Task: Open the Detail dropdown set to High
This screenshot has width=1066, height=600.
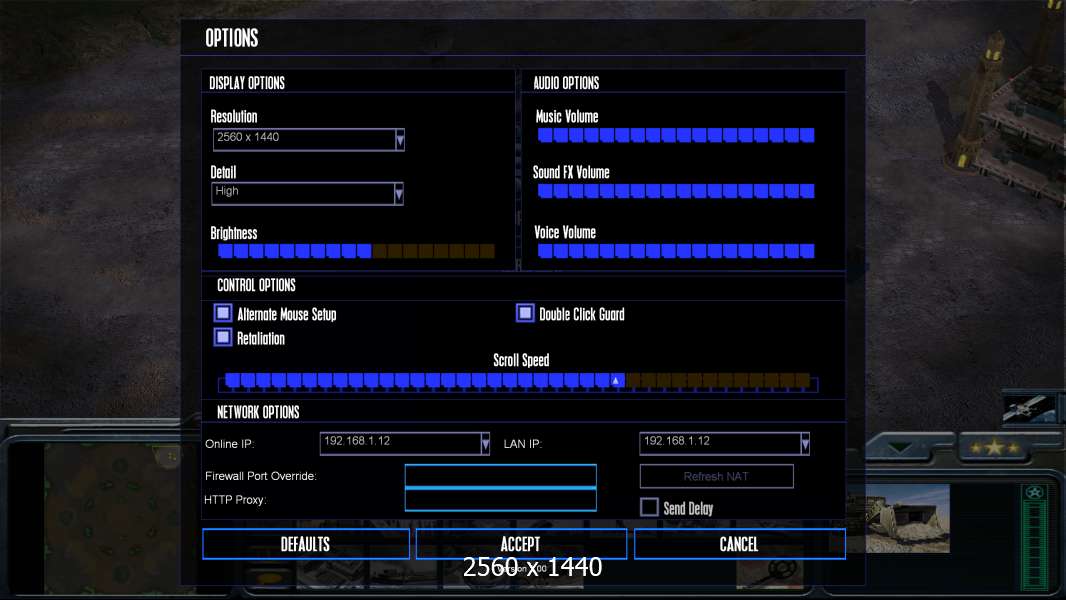Action: pyautogui.click(x=307, y=194)
